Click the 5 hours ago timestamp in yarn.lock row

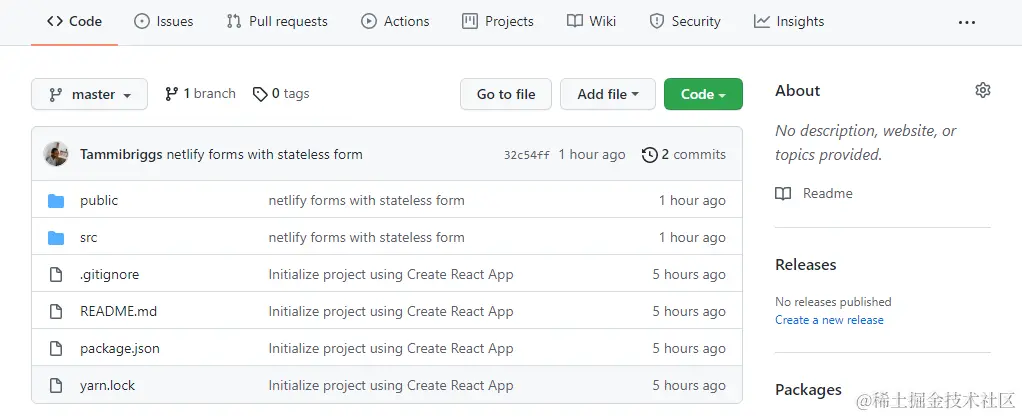click(x=689, y=386)
